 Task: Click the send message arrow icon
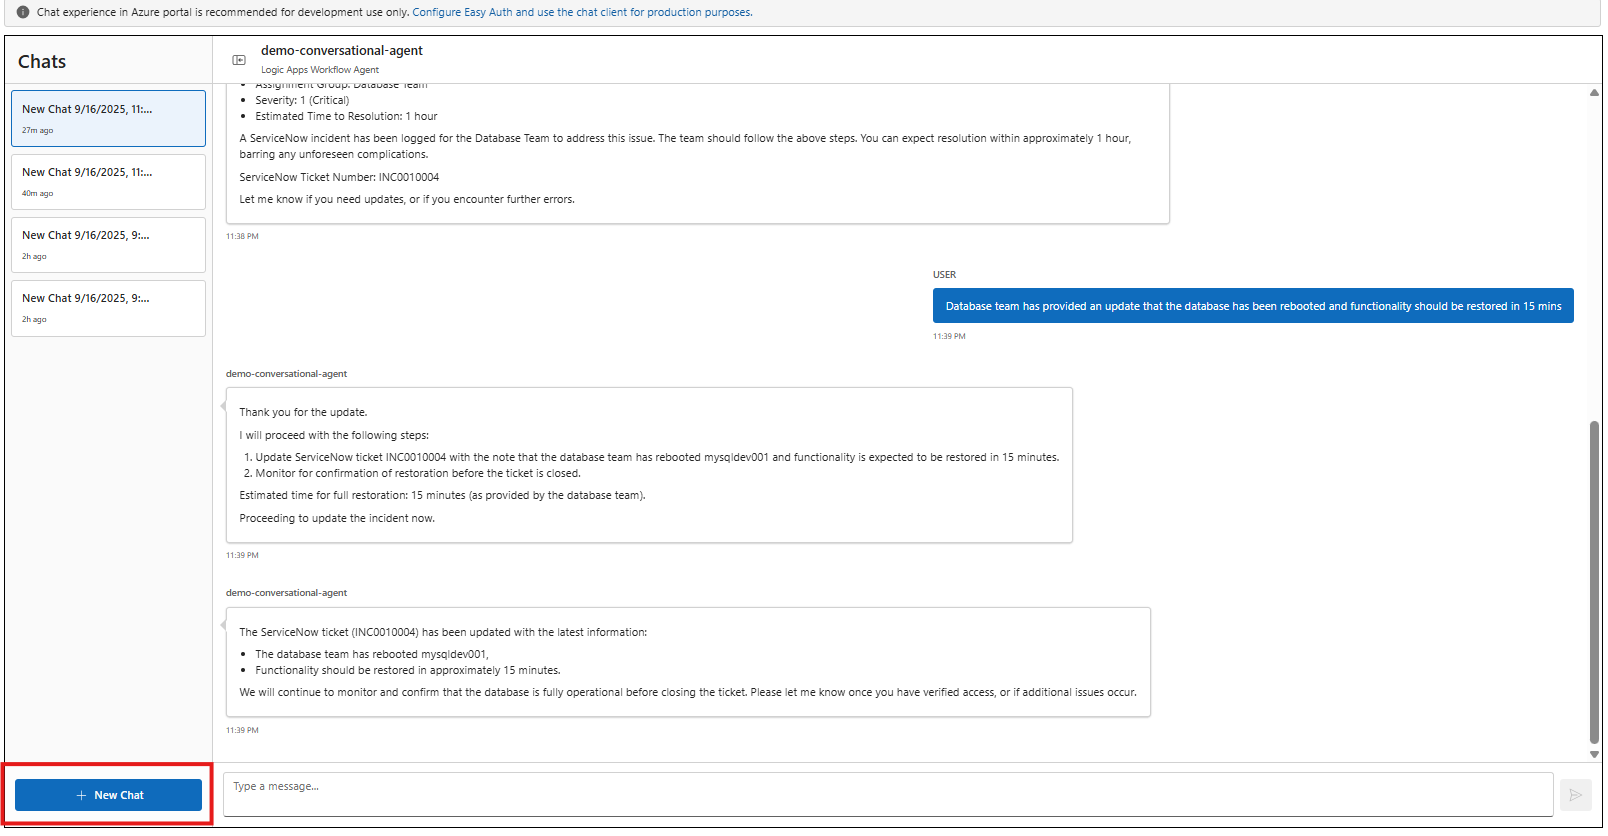coord(1575,795)
